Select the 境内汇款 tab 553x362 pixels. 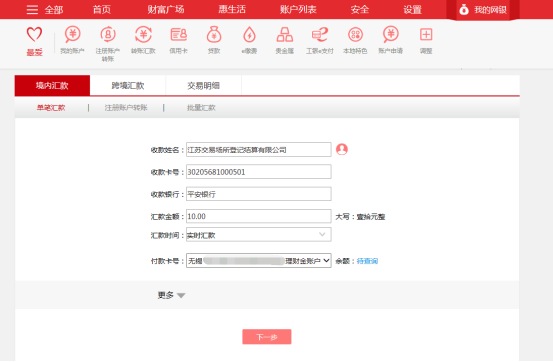[x=52, y=85]
